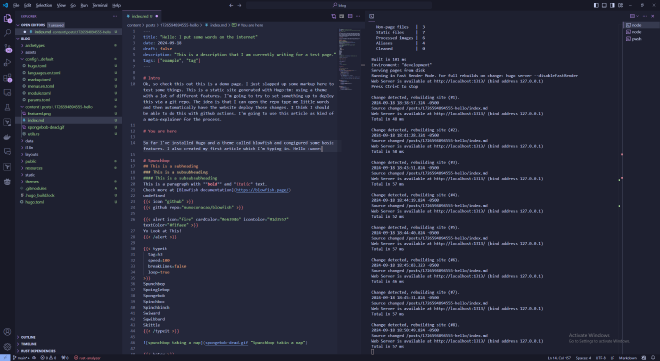Open the File menu
The width and height of the screenshot is (660, 361).
tap(16, 5)
